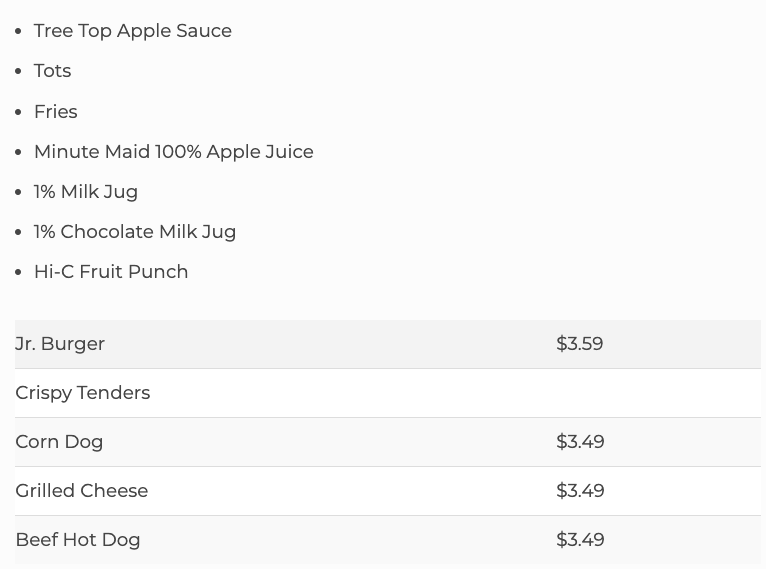
Task: Select the Corn Dog row name
Action: point(59,442)
